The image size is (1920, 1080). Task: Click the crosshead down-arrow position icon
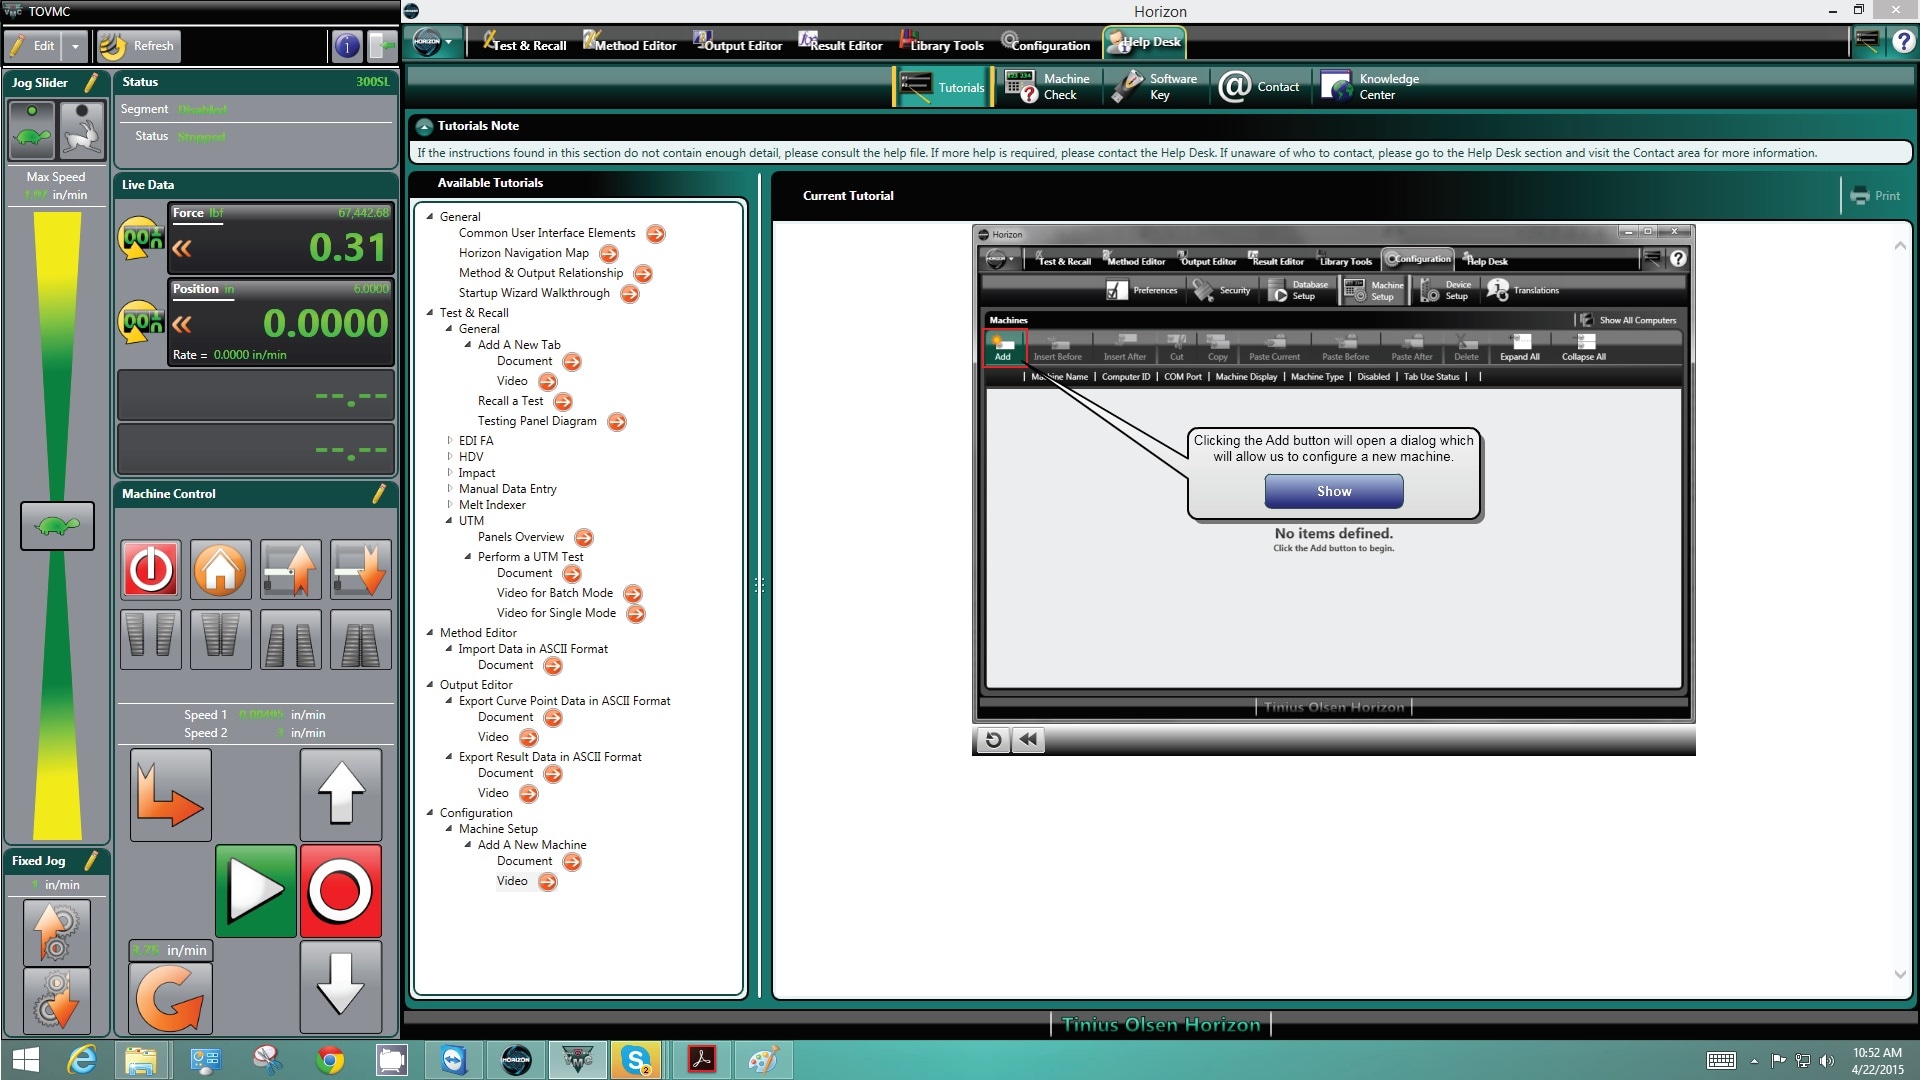[x=360, y=569]
